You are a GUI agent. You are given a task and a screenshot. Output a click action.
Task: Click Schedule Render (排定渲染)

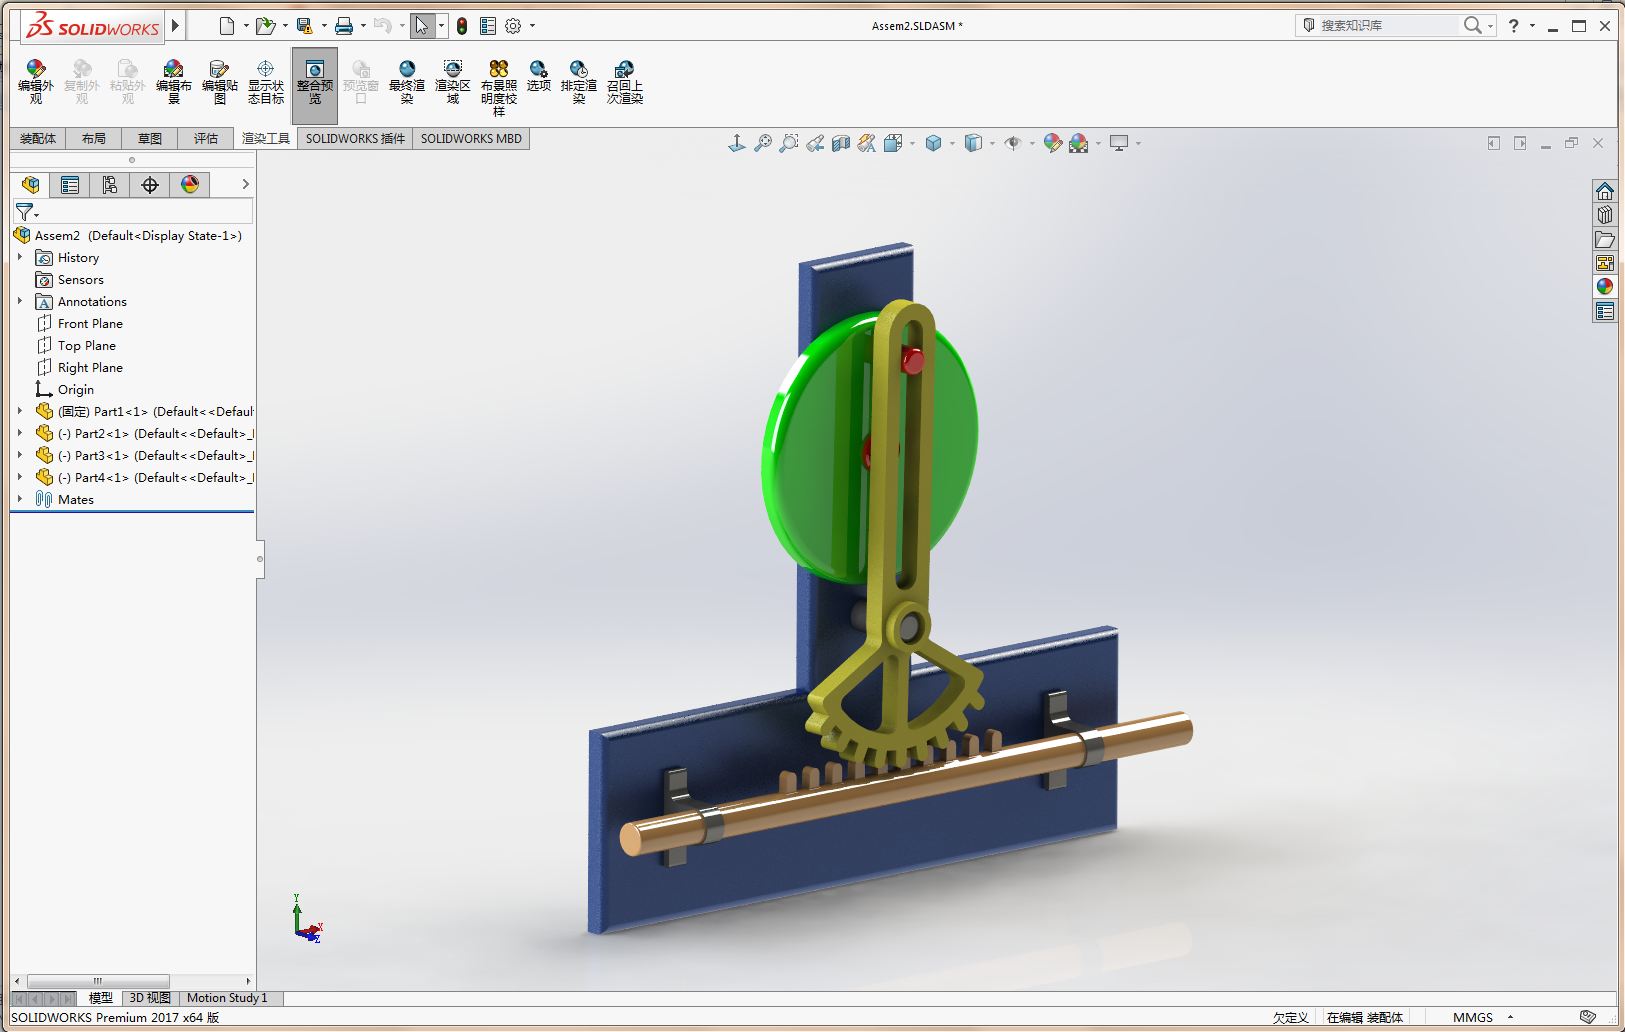[x=578, y=81]
